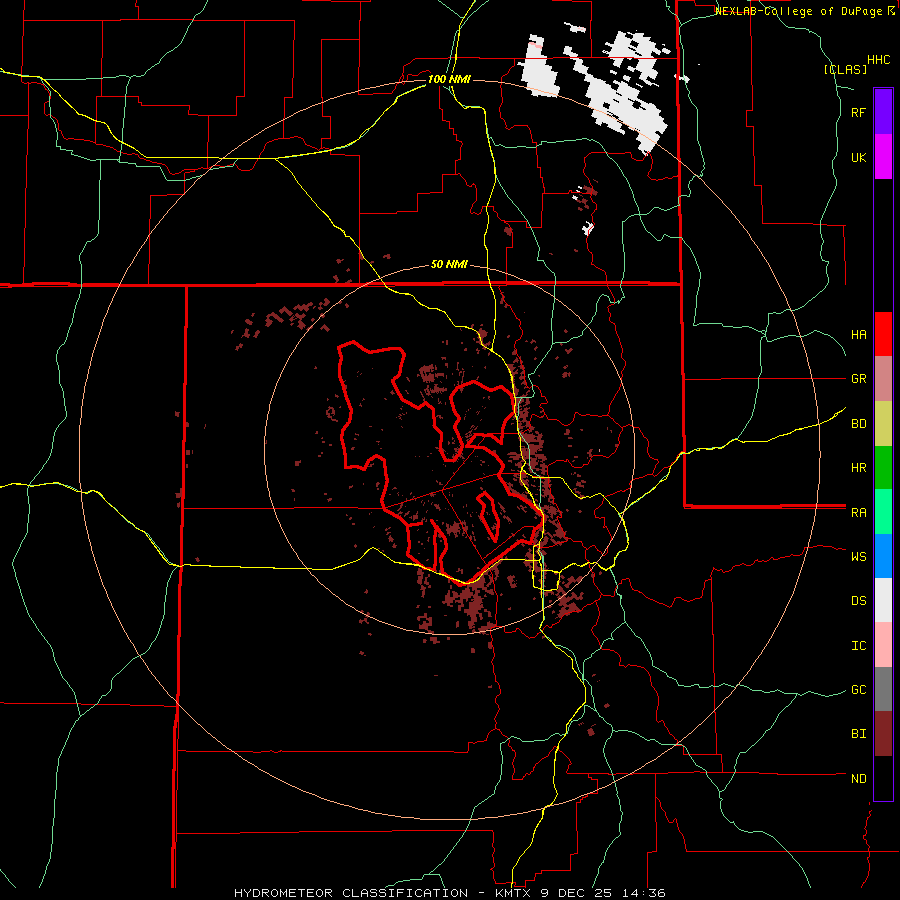Click the RF purple legend swatch

pyautogui.click(x=883, y=112)
